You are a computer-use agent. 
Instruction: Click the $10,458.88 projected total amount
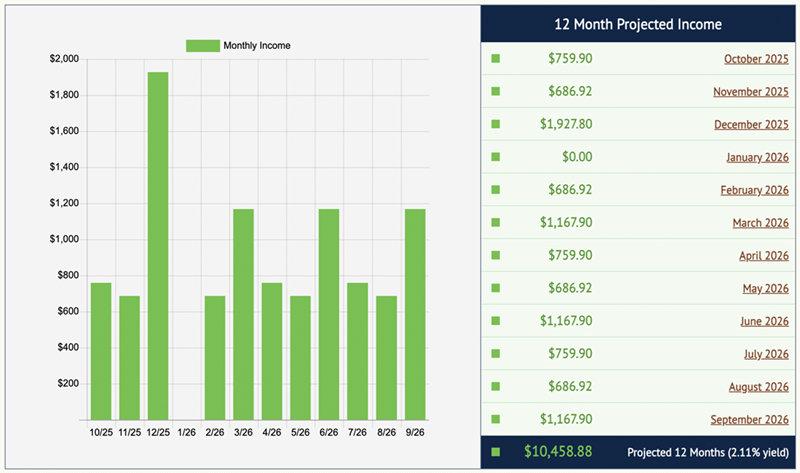click(x=558, y=452)
